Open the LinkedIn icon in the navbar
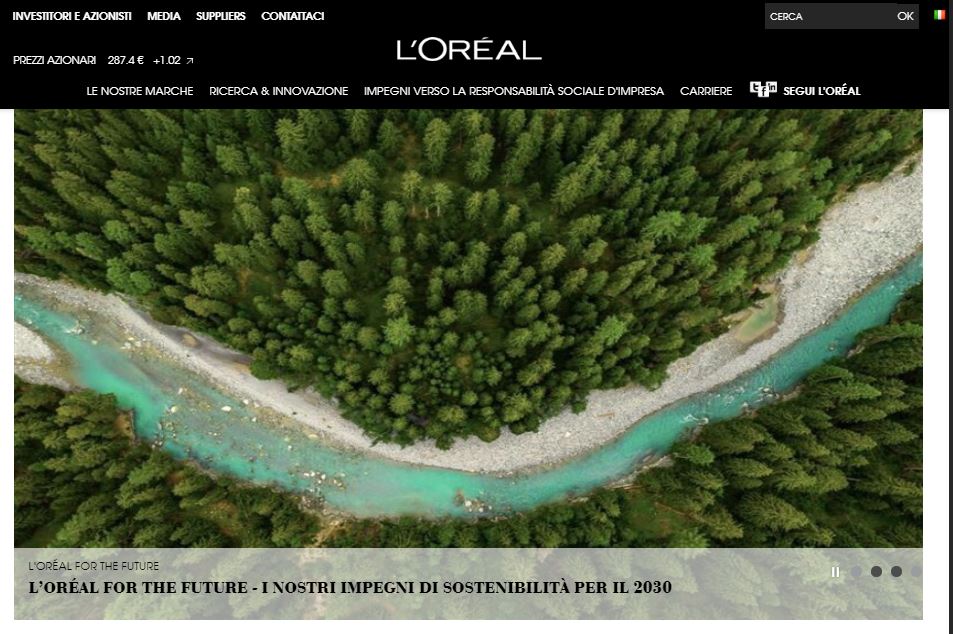 pyautogui.click(x=772, y=86)
